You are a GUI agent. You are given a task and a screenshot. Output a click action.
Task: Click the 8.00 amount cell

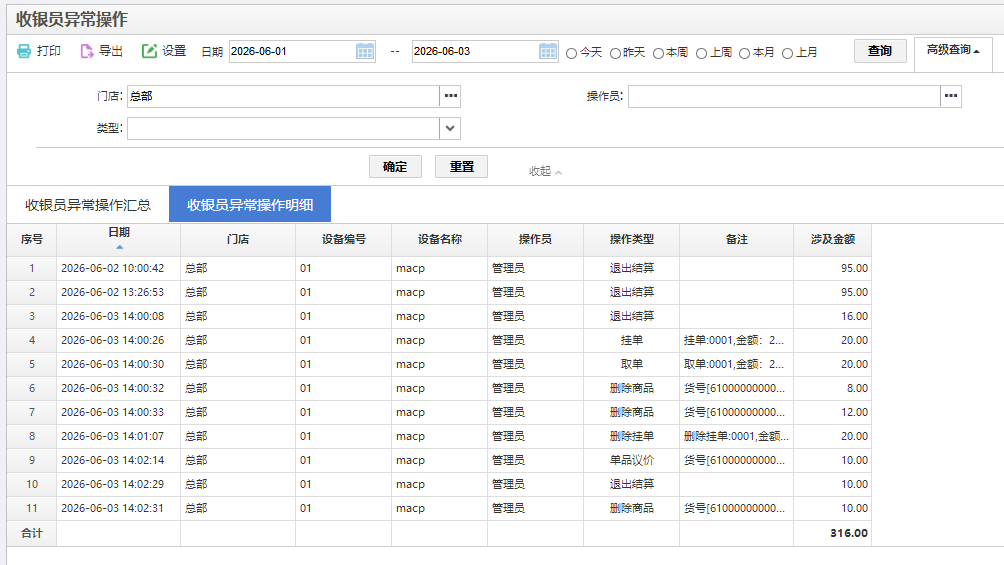tap(832, 388)
